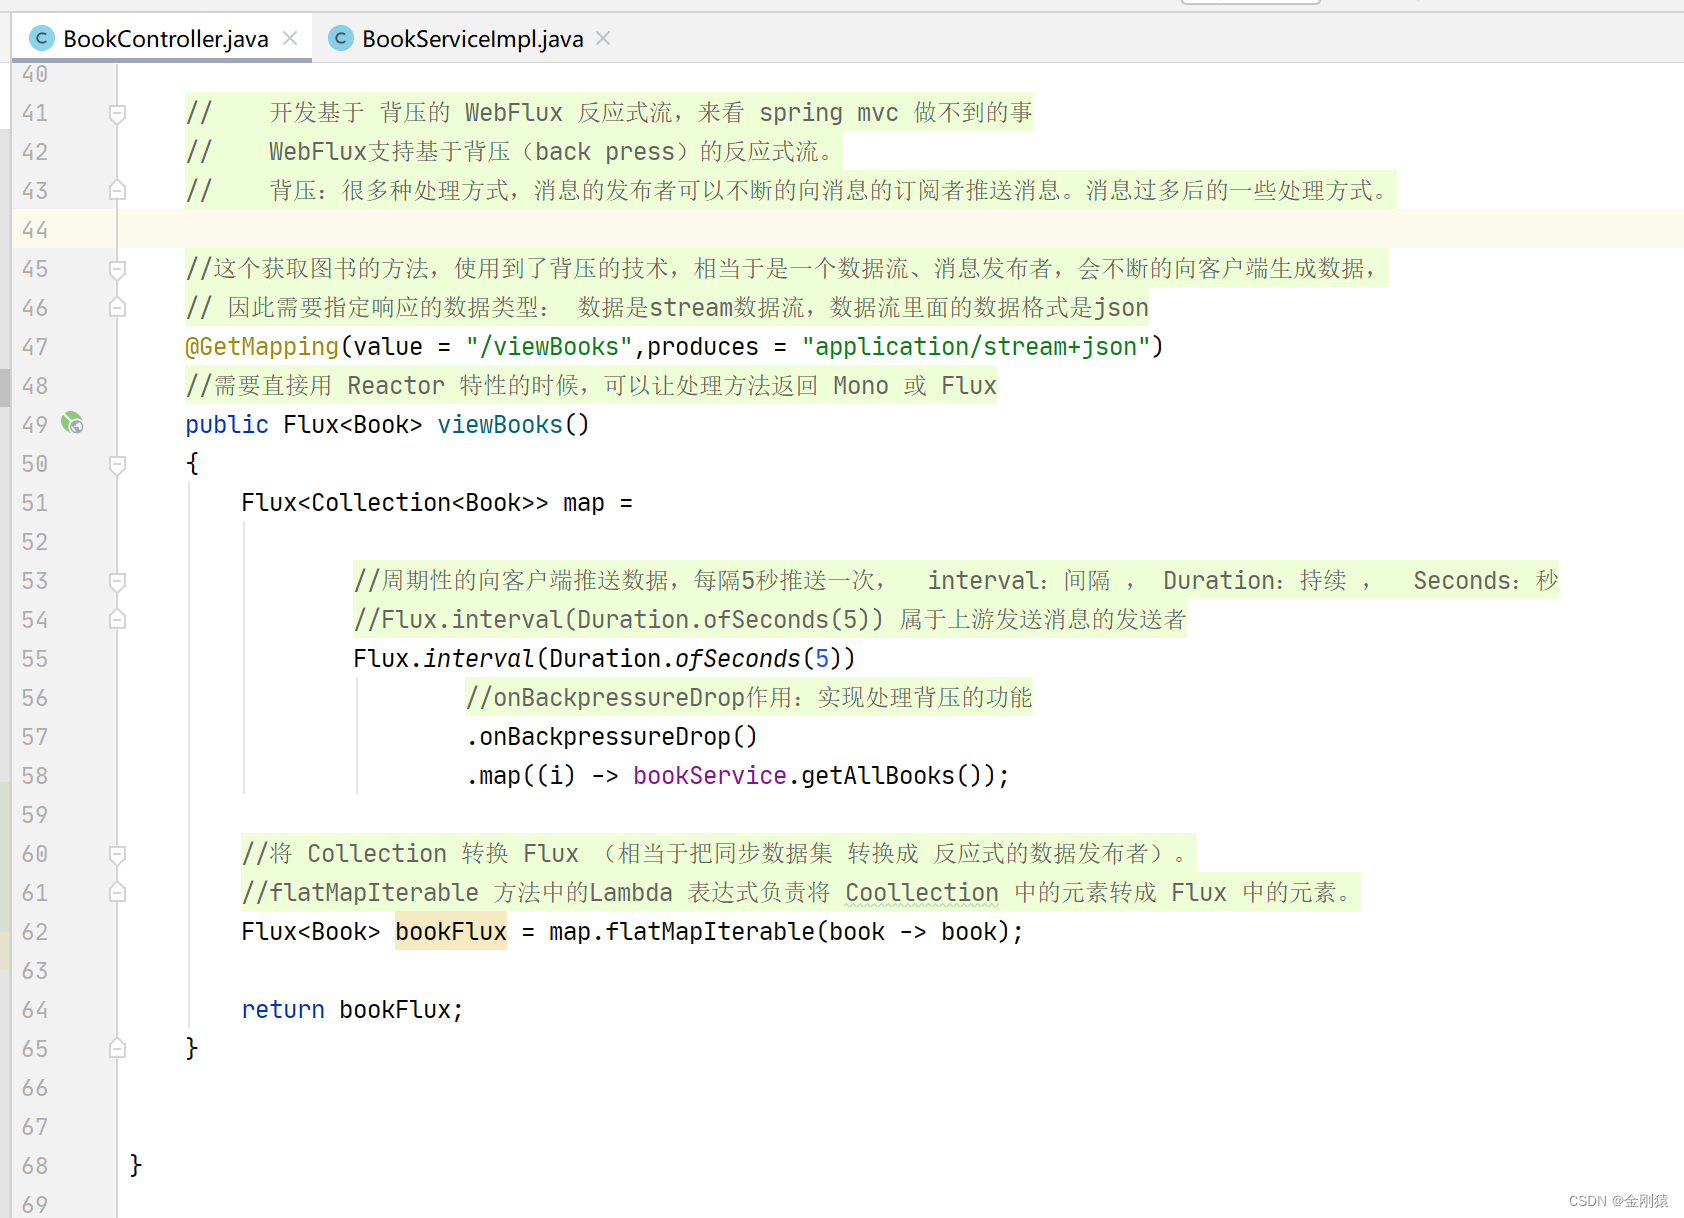Click the number 5 literal in ofSeconds
The height and width of the screenshot is (1218, 1684).
pyautogui.click(x=822, y=659)
